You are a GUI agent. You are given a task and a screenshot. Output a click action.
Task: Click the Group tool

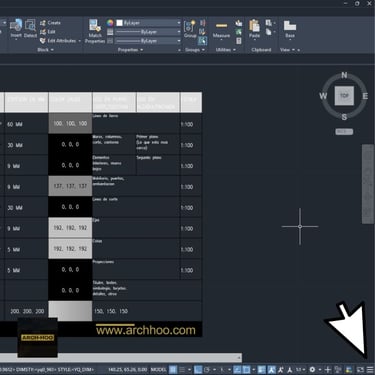[190, 29]
